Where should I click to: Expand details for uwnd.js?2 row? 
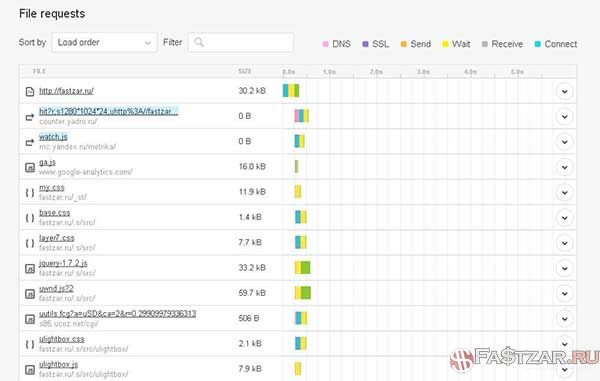pos(564,293)
